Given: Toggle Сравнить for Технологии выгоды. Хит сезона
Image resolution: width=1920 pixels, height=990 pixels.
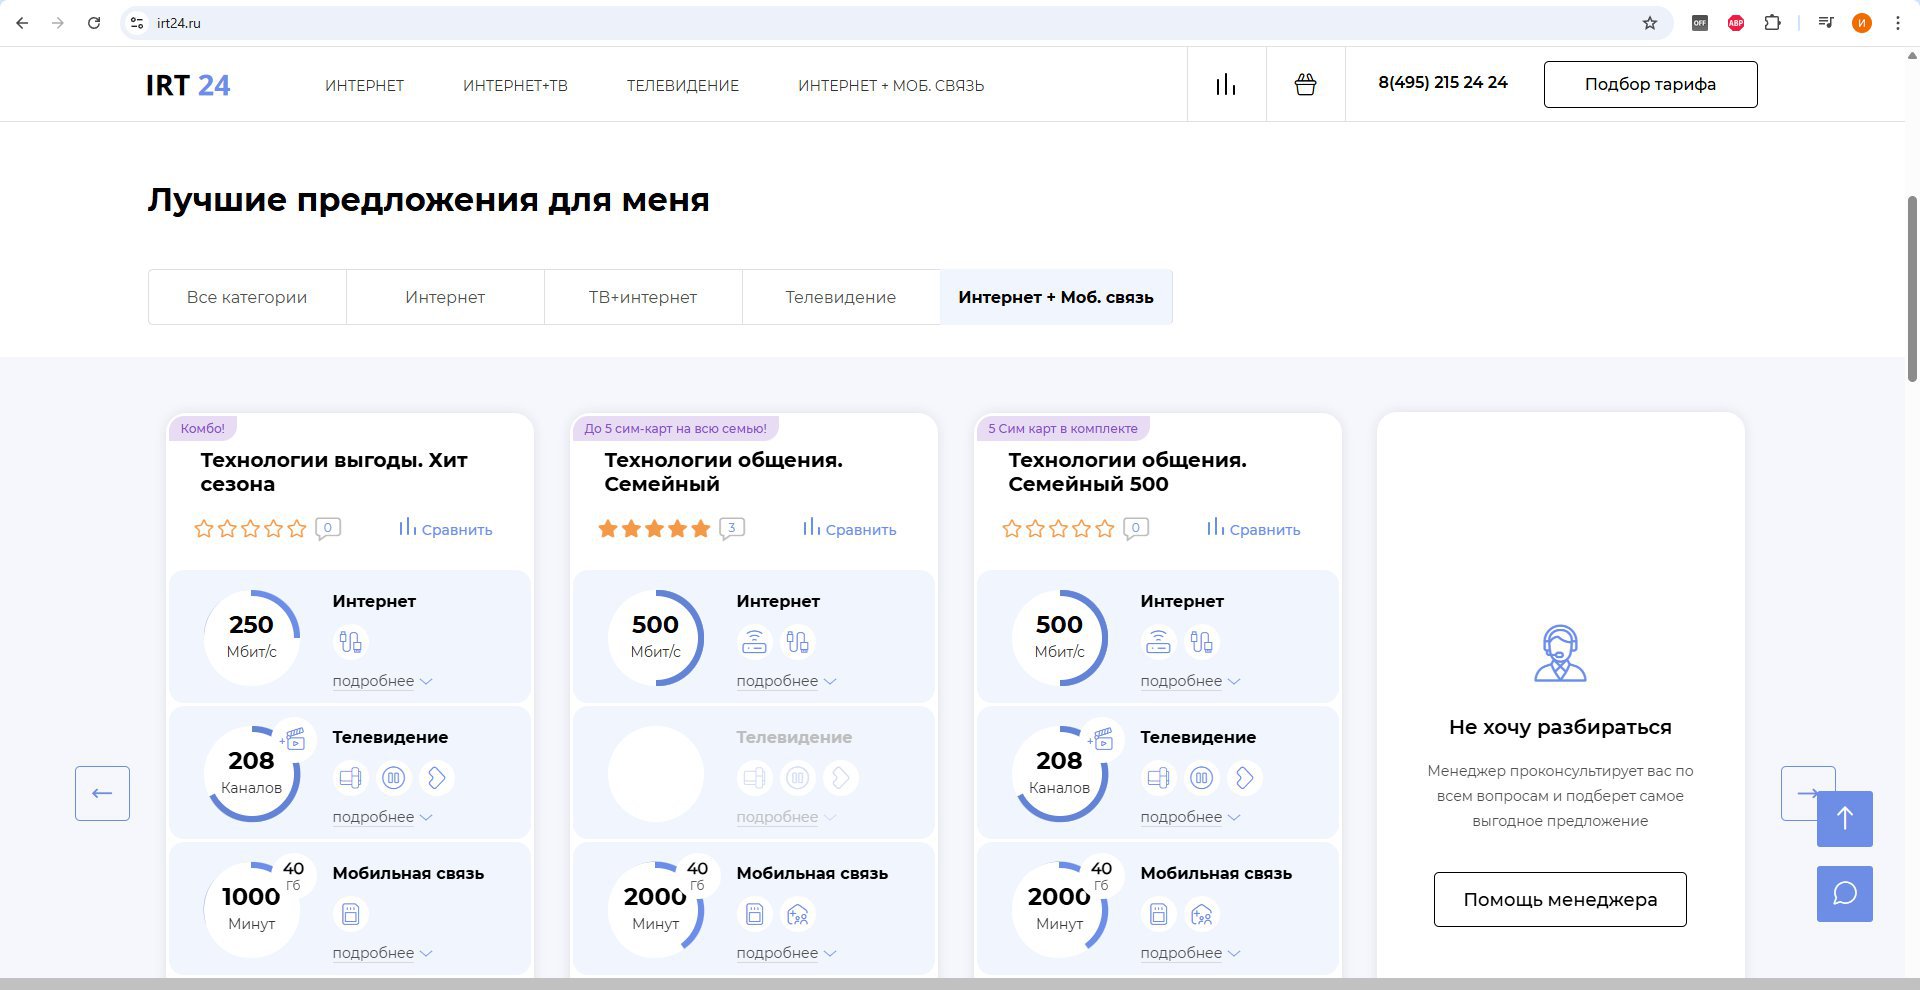Looking at the screenshot, I should point(445,528).
